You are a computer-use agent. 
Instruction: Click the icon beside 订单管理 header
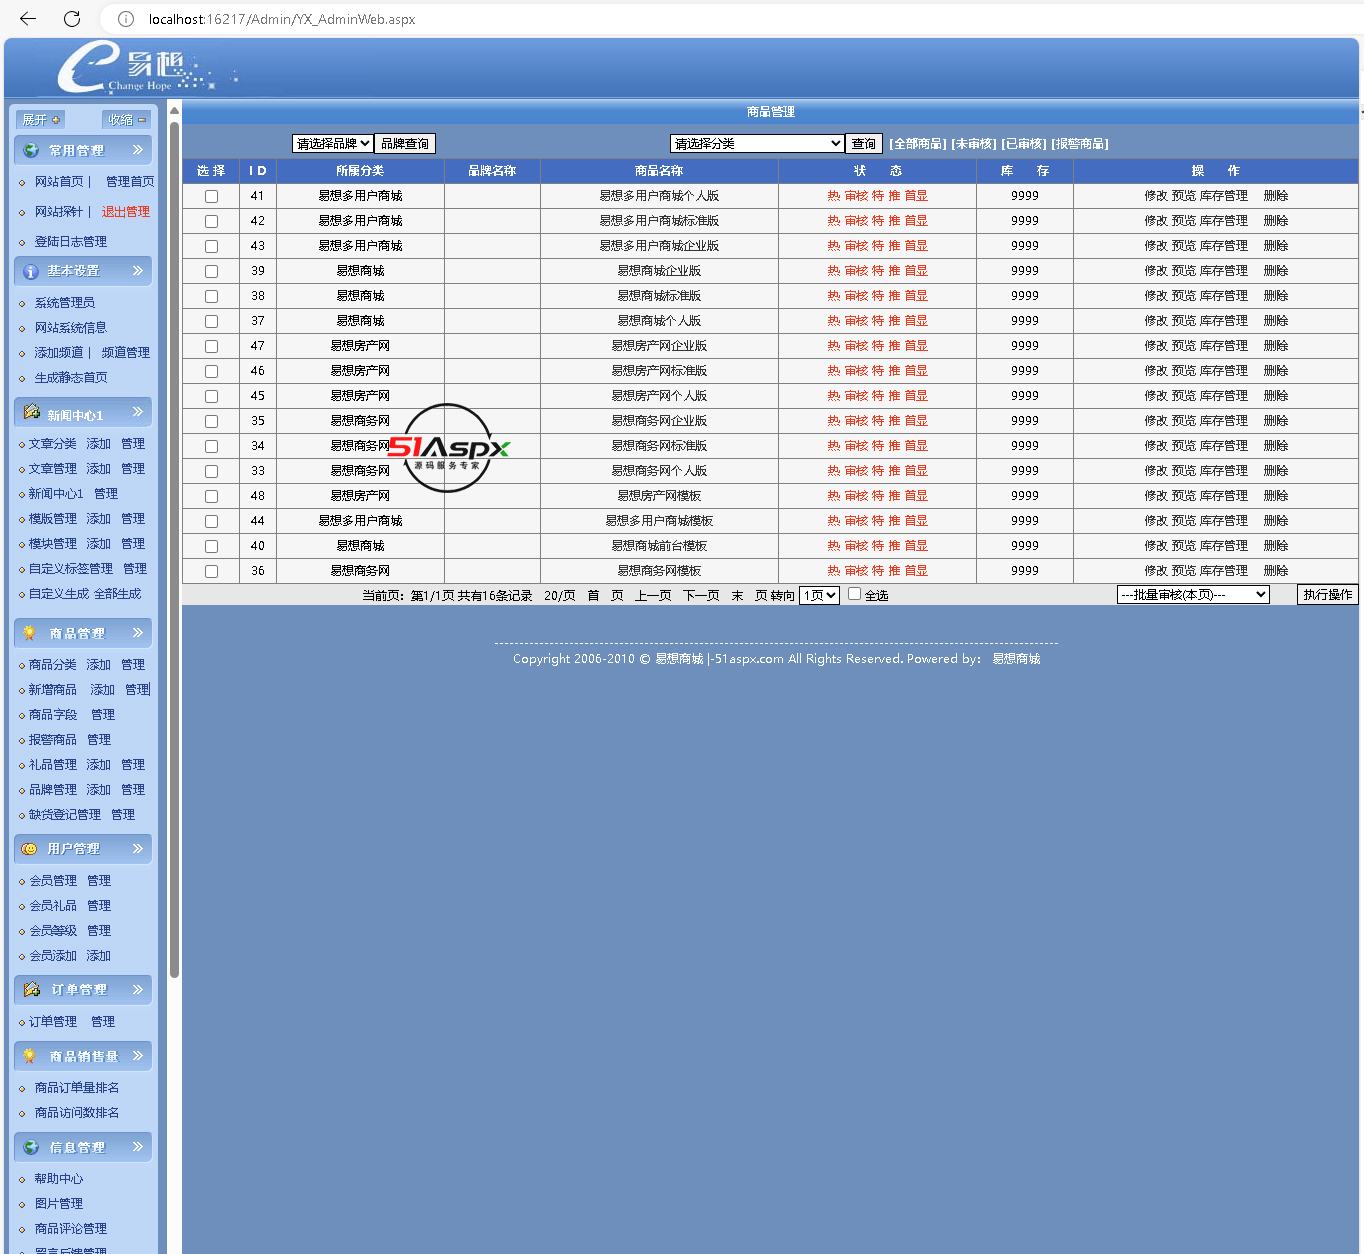click(x=31, y=989)
